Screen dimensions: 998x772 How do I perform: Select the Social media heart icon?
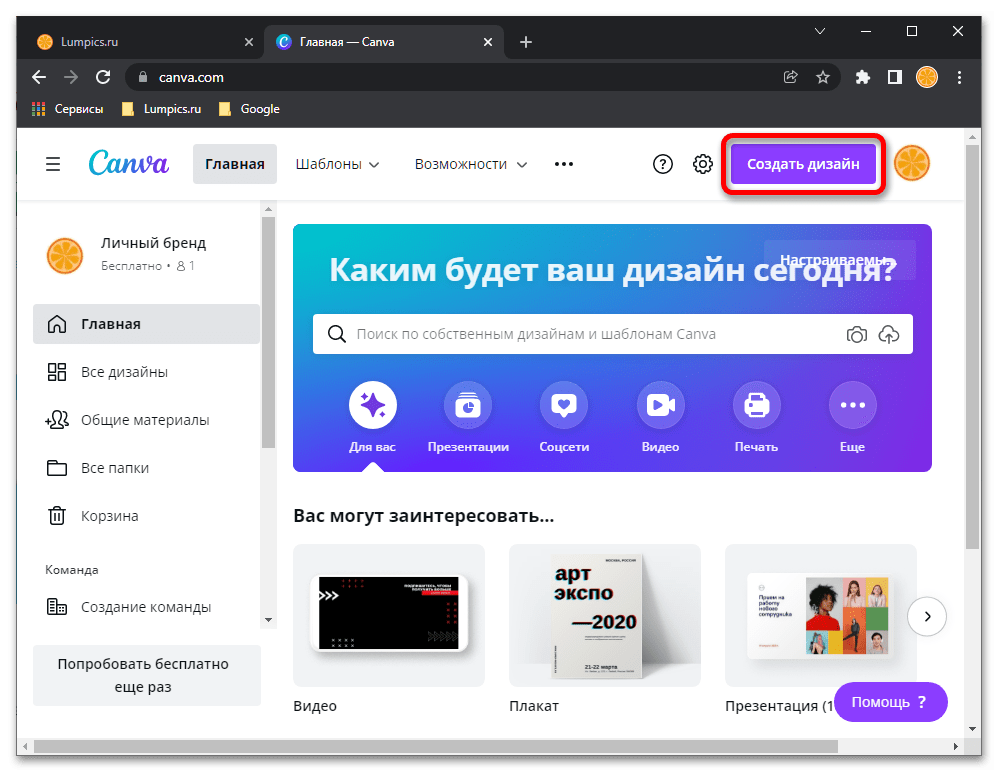pyautogui.click(x=564, y=406)
